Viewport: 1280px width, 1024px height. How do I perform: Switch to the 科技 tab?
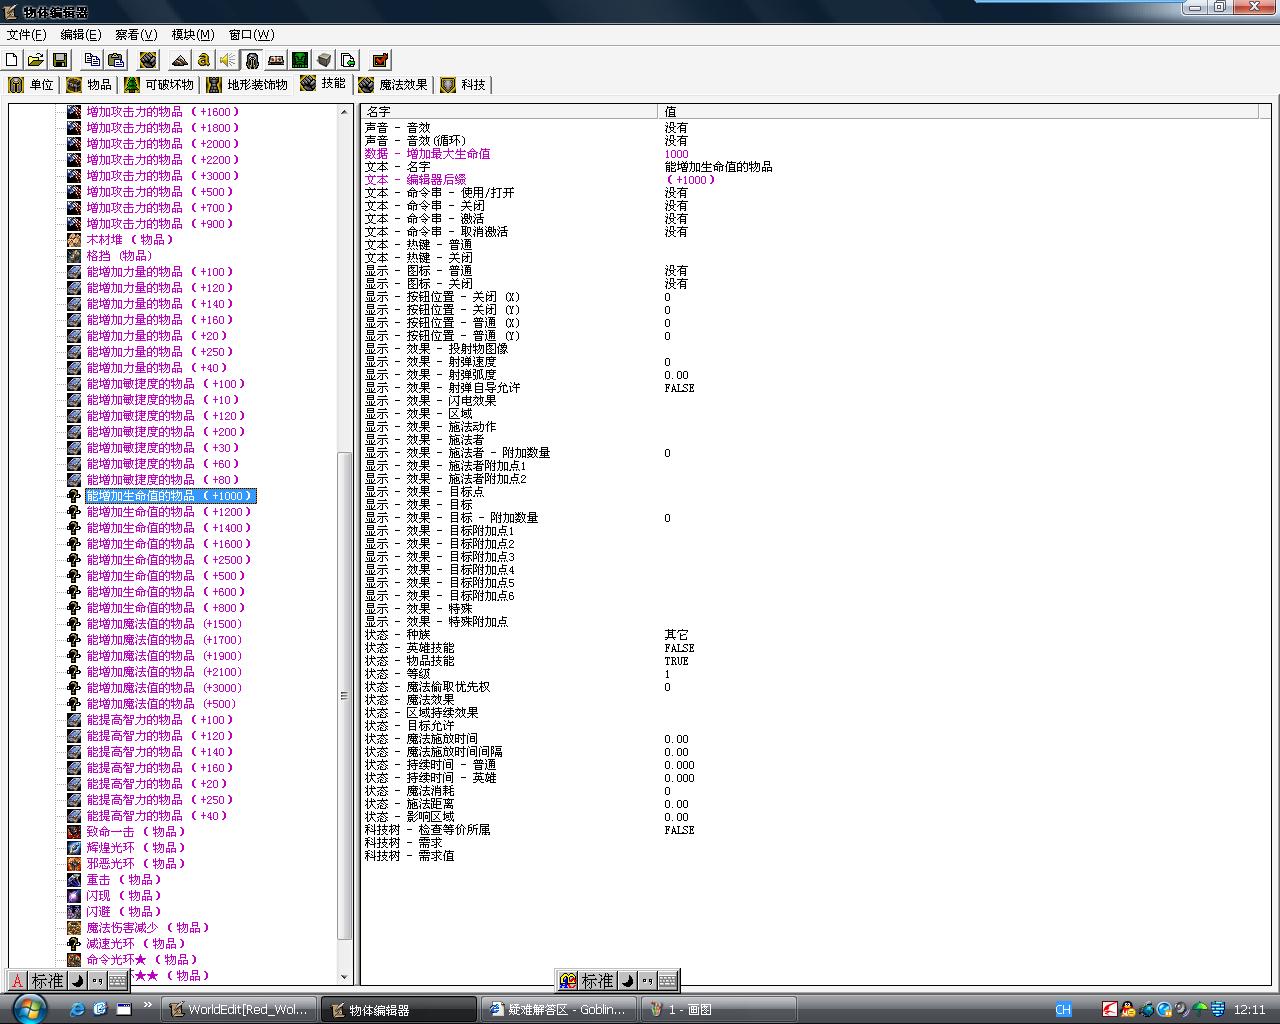click(x=463, y=85)
